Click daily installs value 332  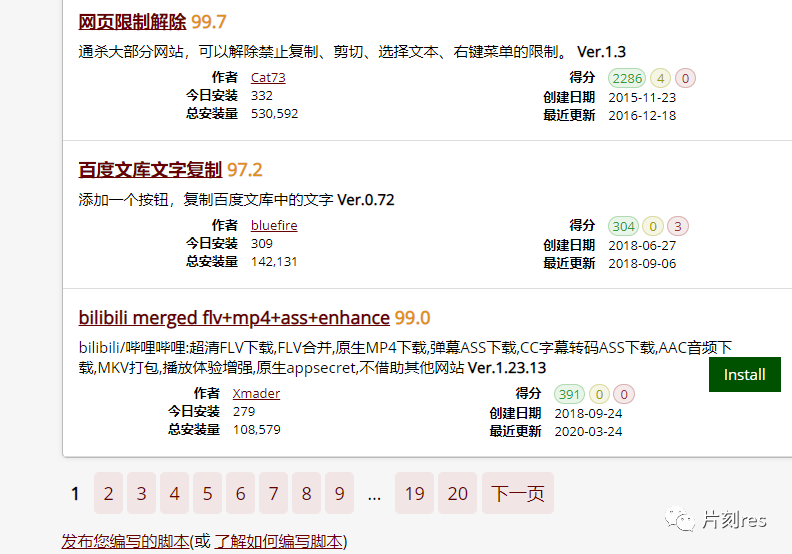[x=262, y=95]
